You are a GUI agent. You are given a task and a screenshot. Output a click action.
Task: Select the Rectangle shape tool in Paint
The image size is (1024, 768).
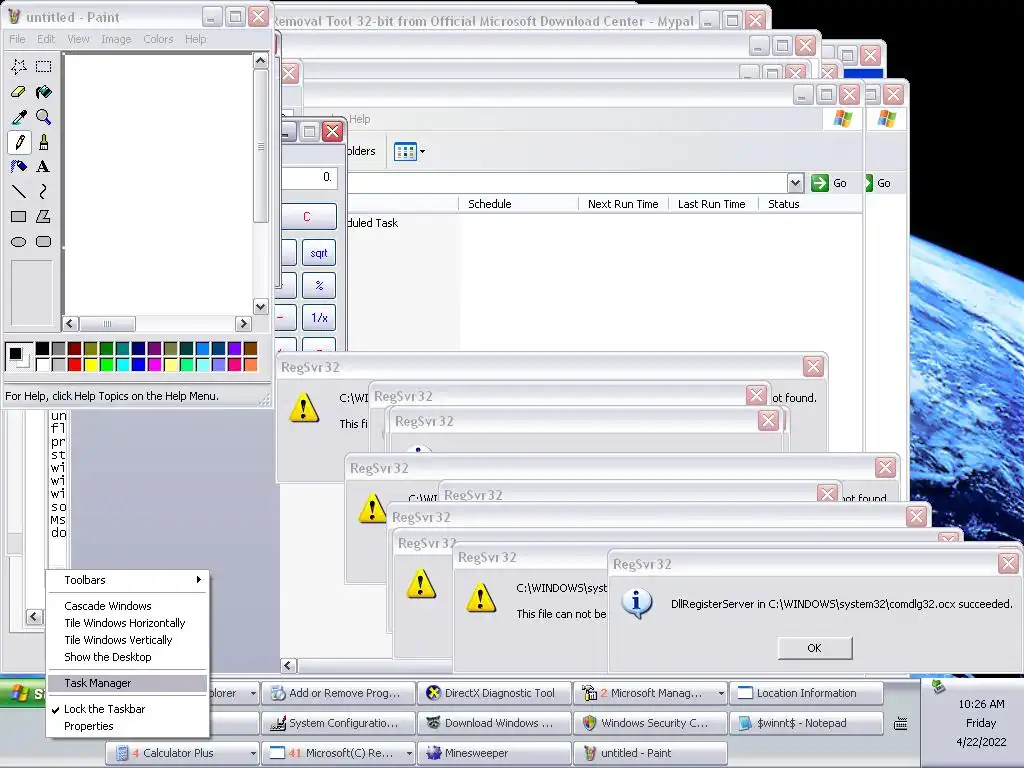coord(19,216)
